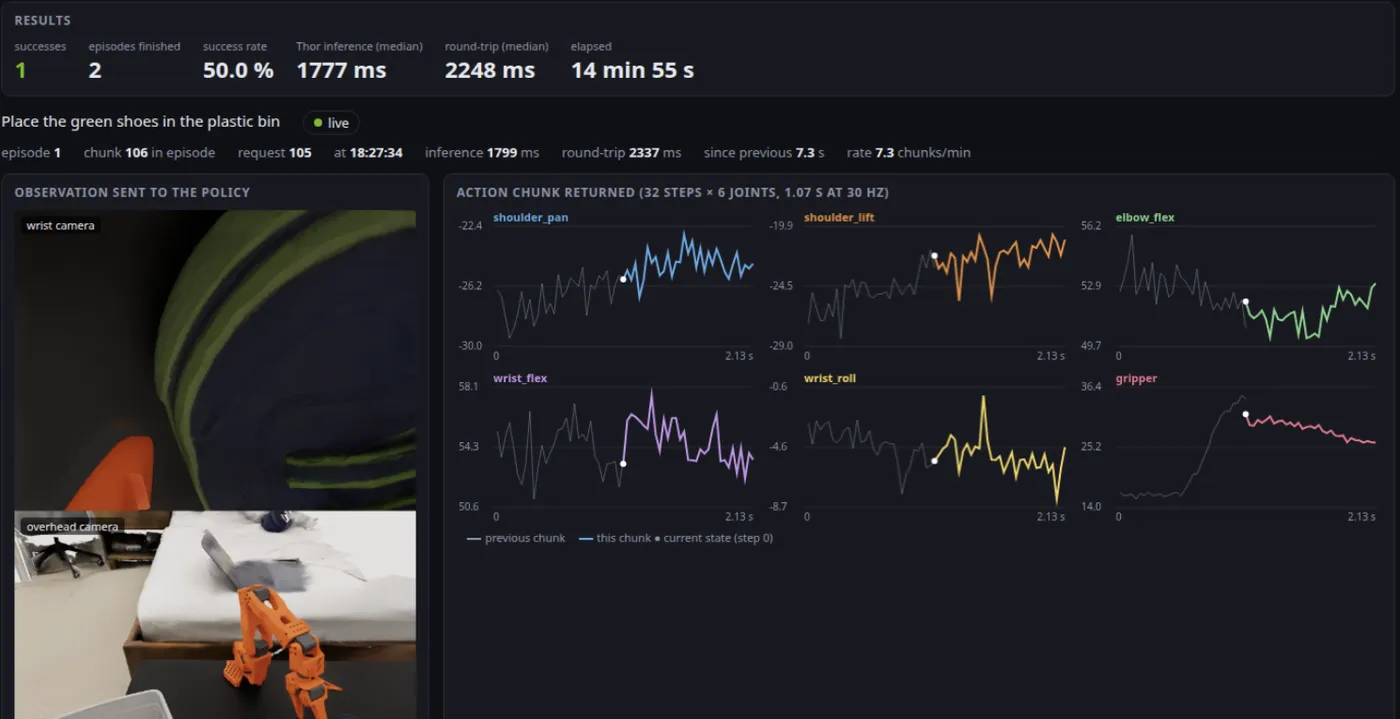The image size is (1400, 719).
Task: Select the wrist_roll chart title
Action: [x=830, y=378]
